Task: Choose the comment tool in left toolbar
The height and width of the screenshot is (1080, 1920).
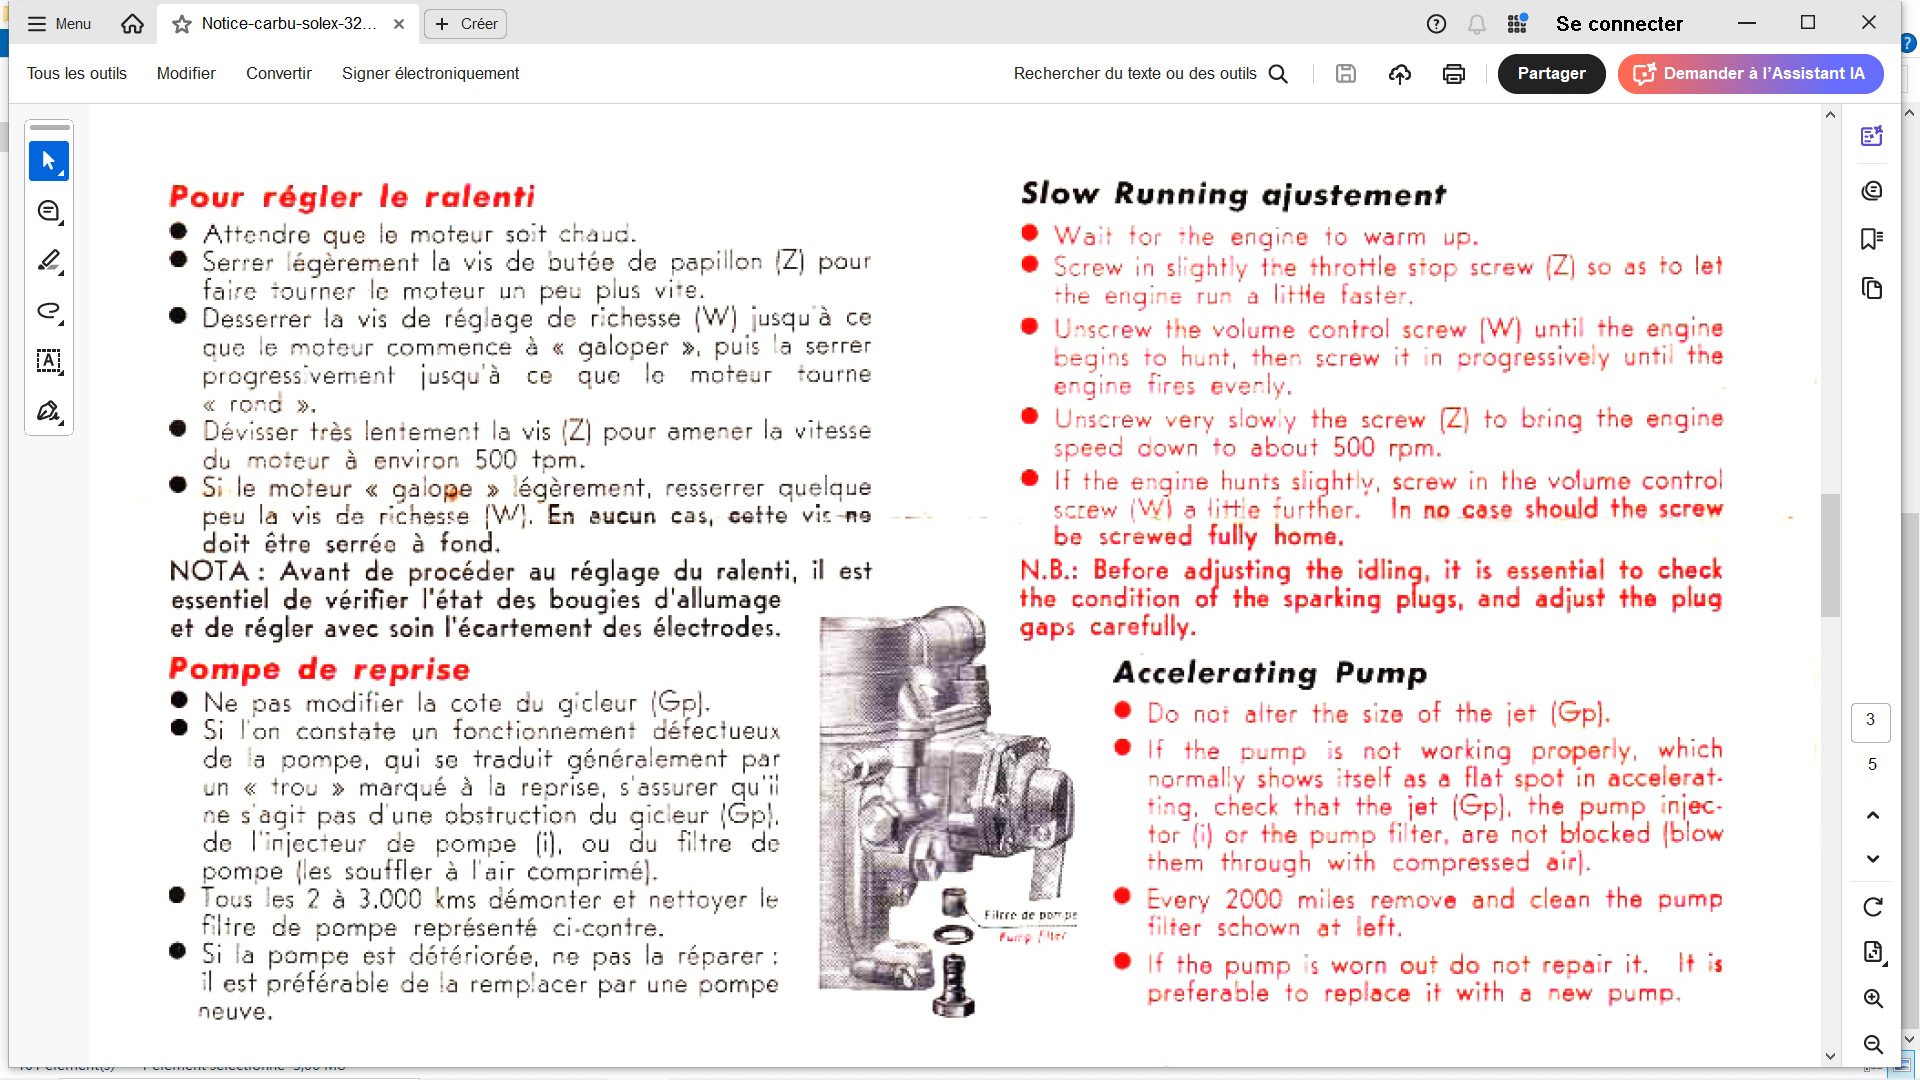Action: pyautogui.click(x=49, y=211)
